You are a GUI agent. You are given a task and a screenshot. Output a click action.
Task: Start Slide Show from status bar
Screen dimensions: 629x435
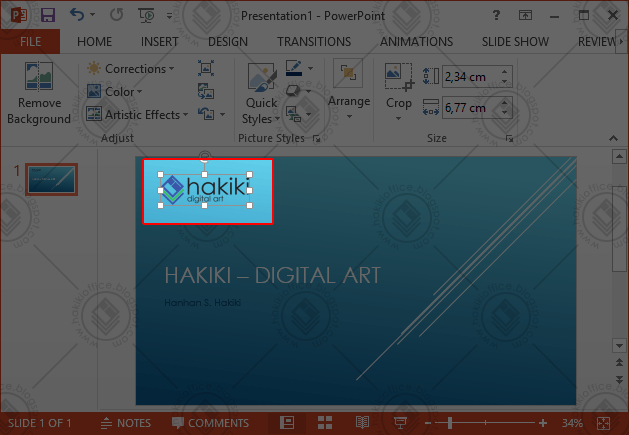pos(400,423)
